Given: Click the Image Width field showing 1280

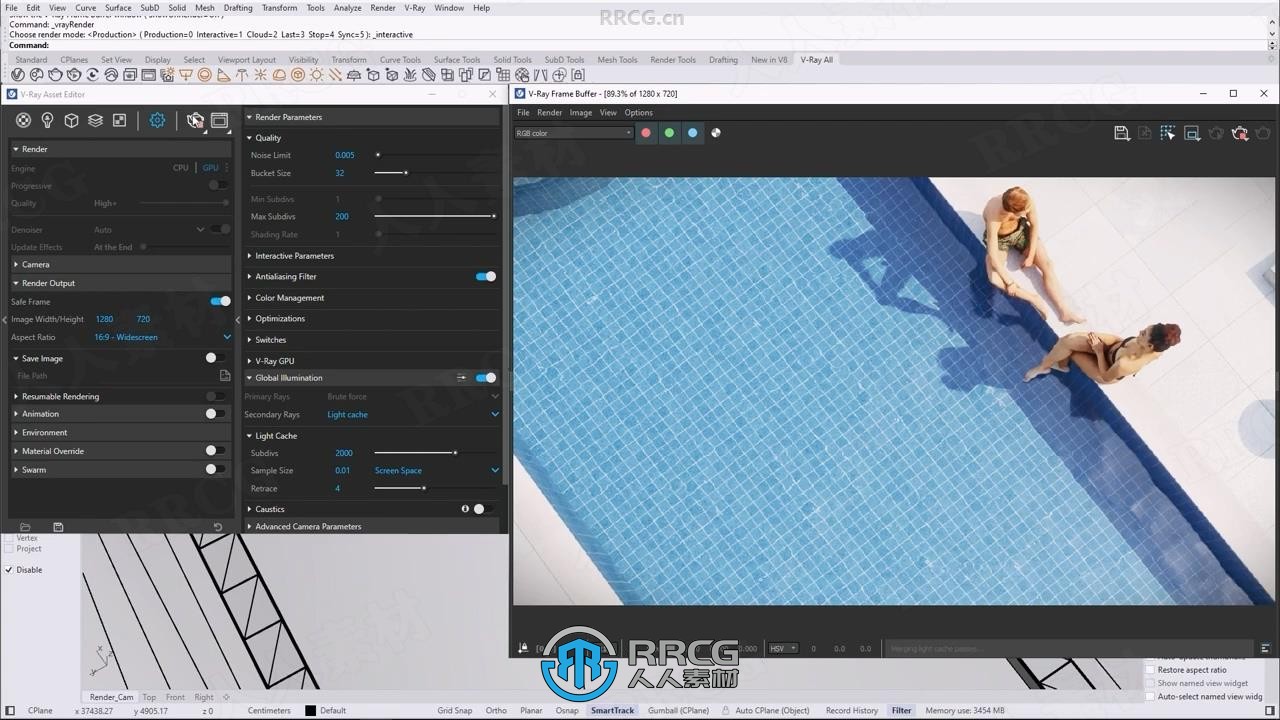Looking at the screenshot, I should pos(104,319).
